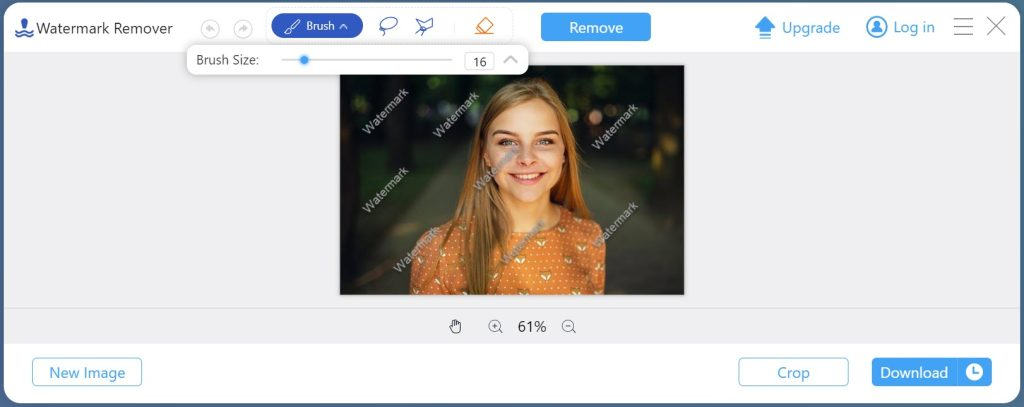Image resolution: width=1024 pixels, height=407 pixels.
Task: Click the Brush Size slider handle
Action: tap(304, 60)
